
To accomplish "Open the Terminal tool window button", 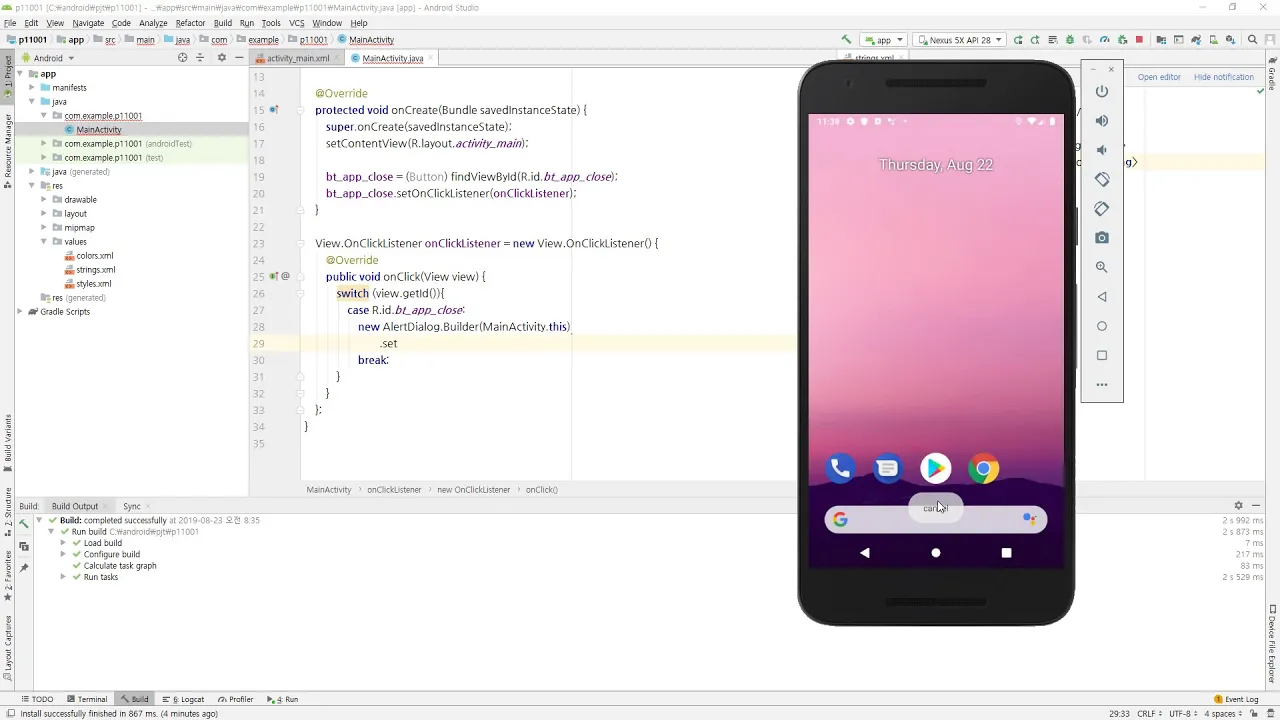I will pos(87,699).
